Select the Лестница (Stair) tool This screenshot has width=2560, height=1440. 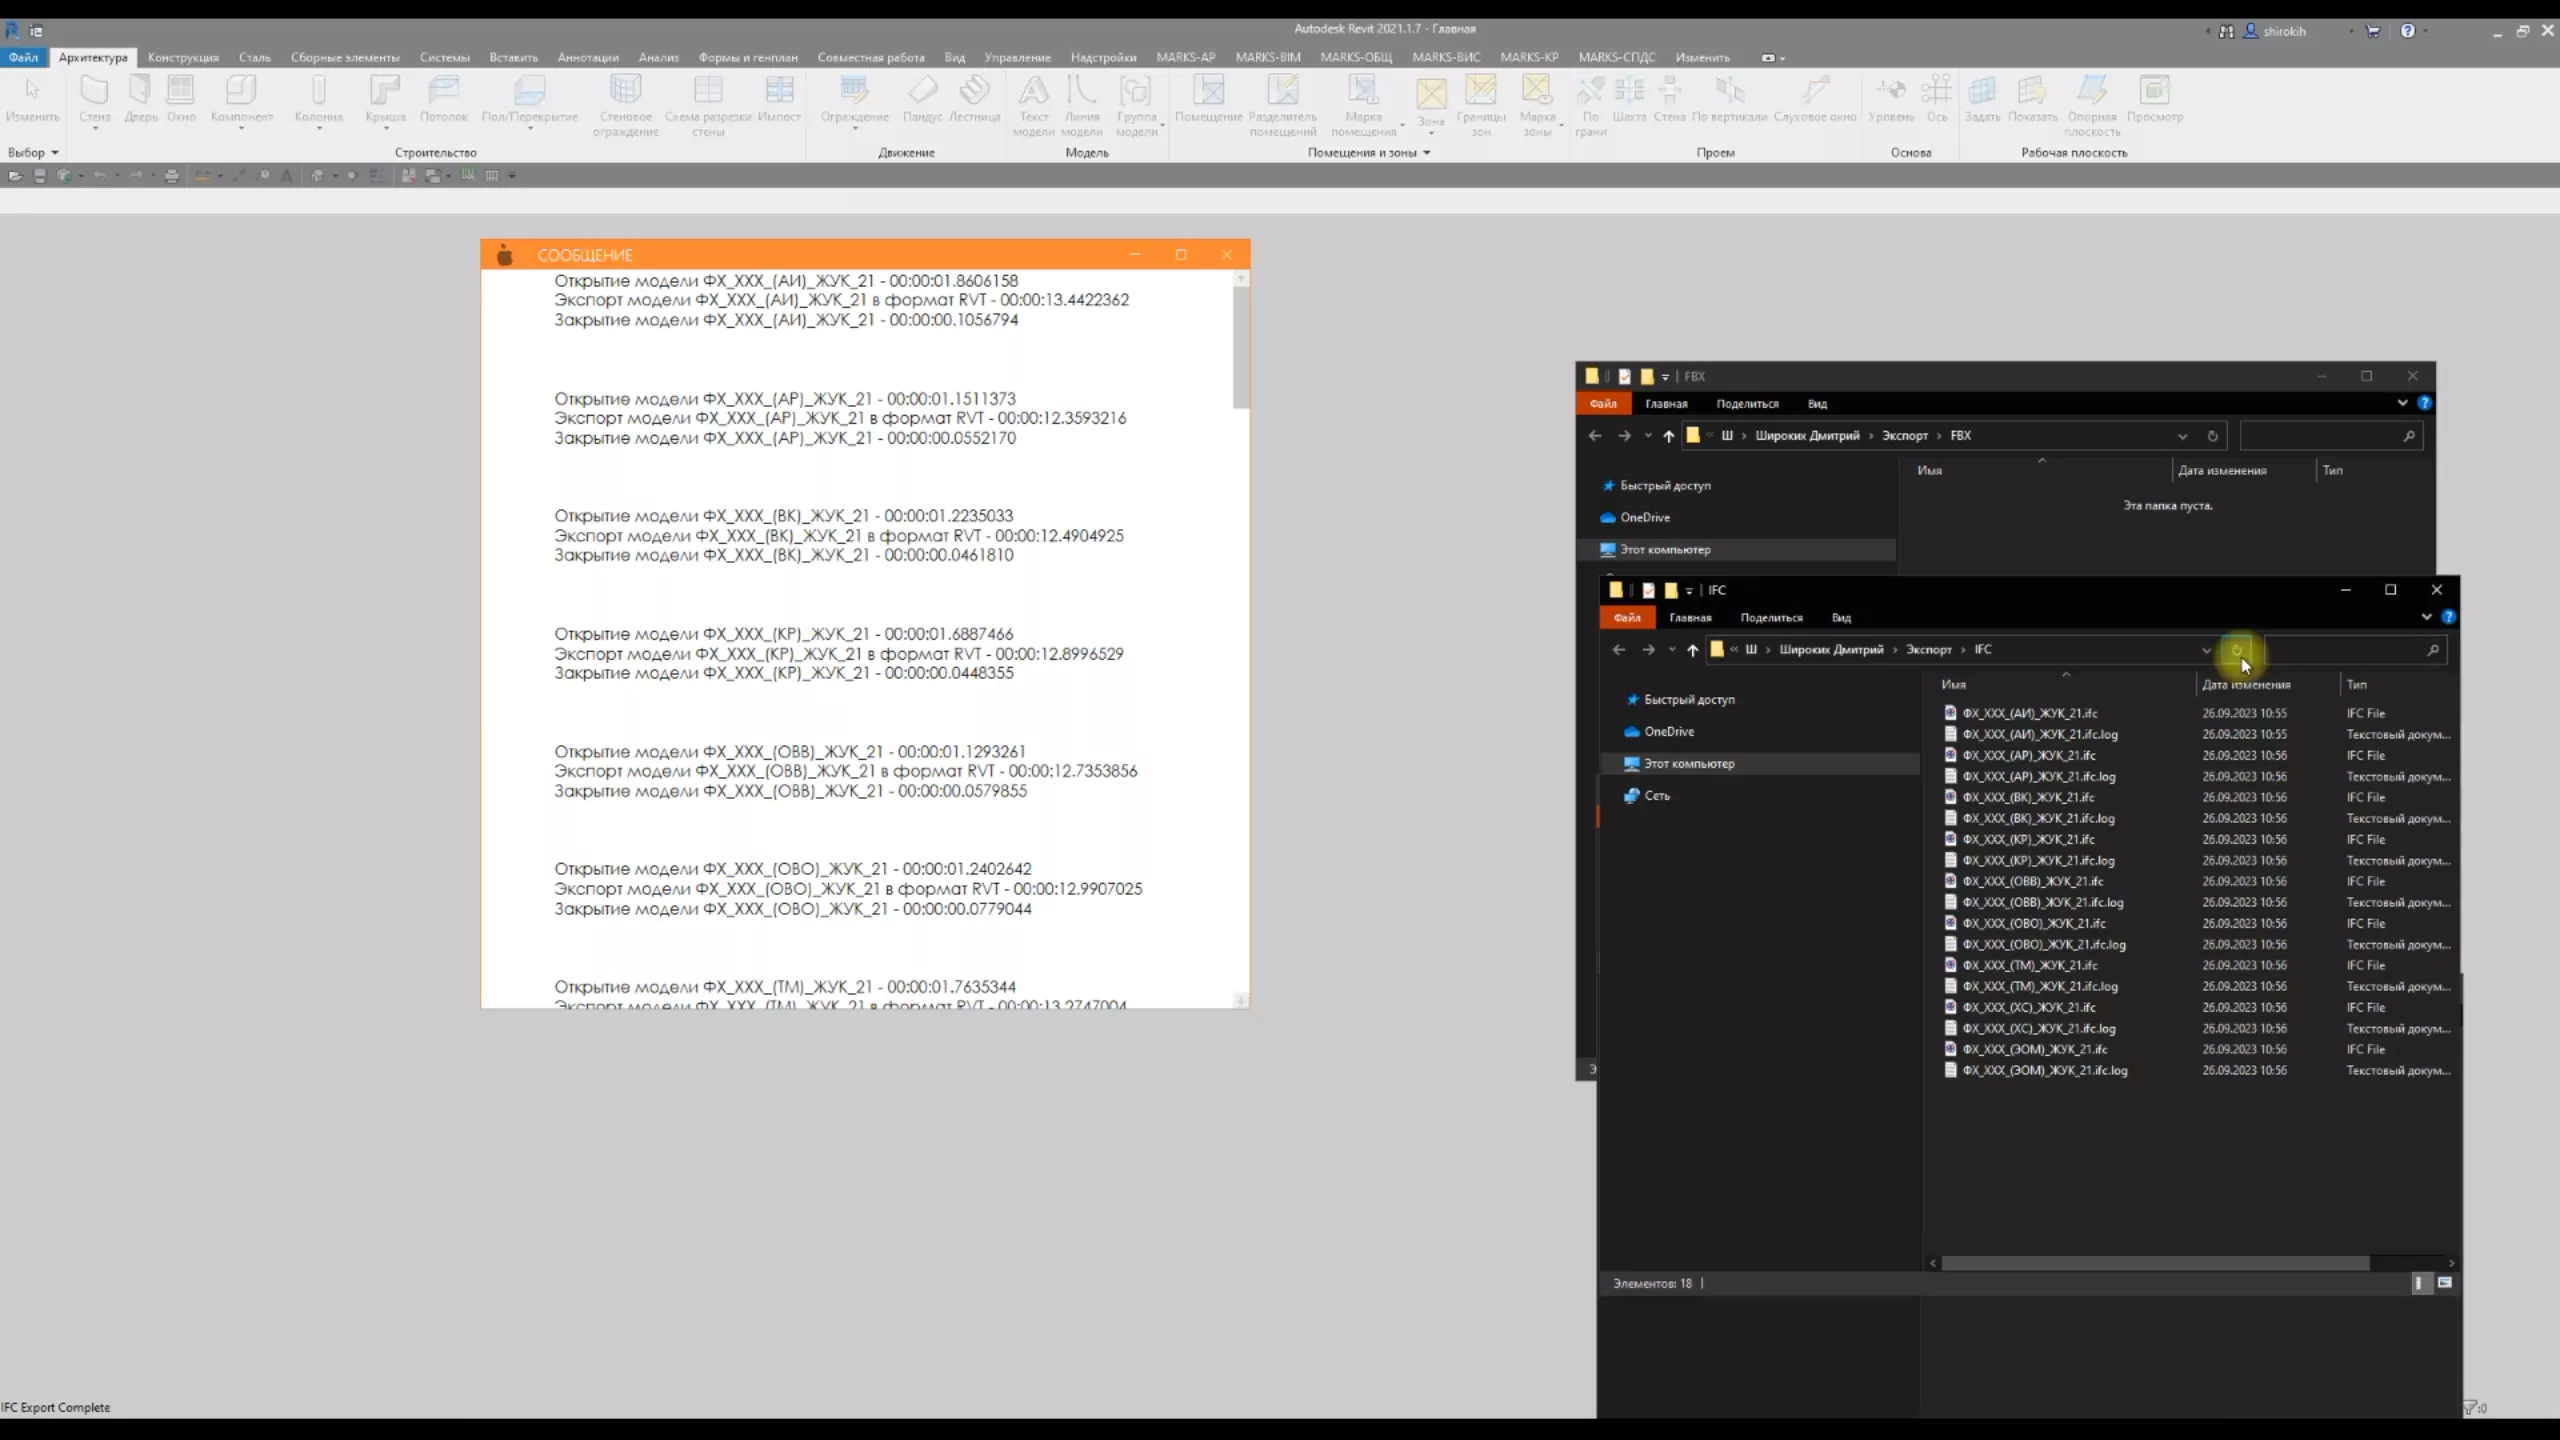coord(974,98)
